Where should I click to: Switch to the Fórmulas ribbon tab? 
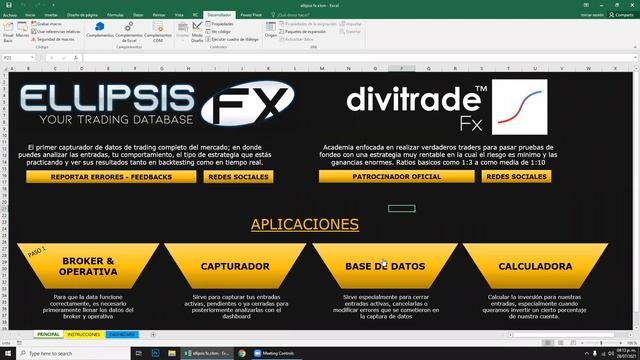pos(115,15)
